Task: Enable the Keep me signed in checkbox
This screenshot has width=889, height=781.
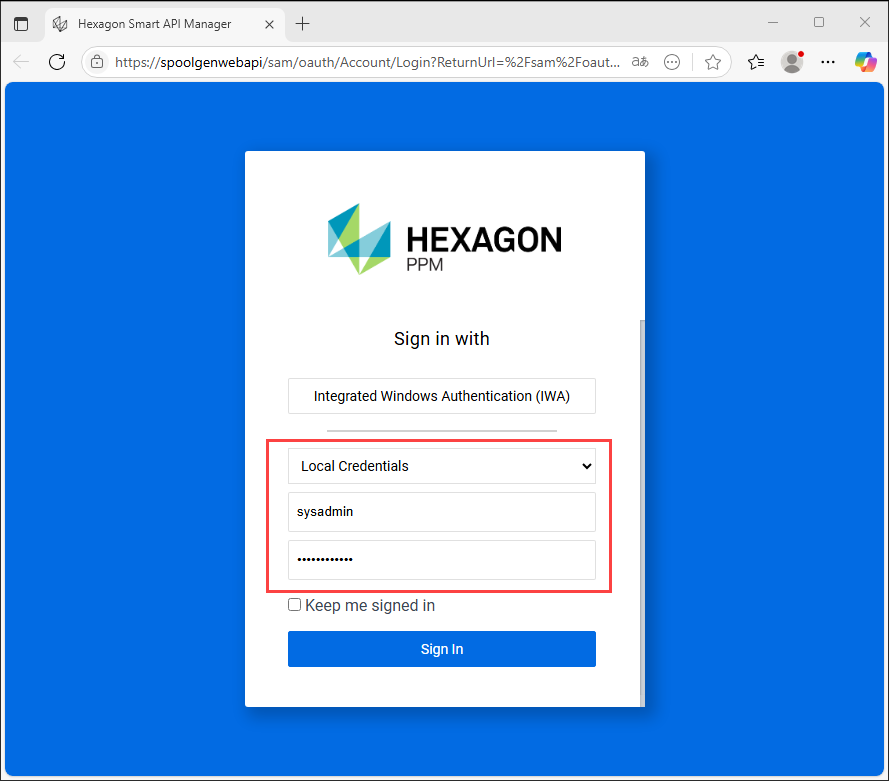Action: click(294, 605)
